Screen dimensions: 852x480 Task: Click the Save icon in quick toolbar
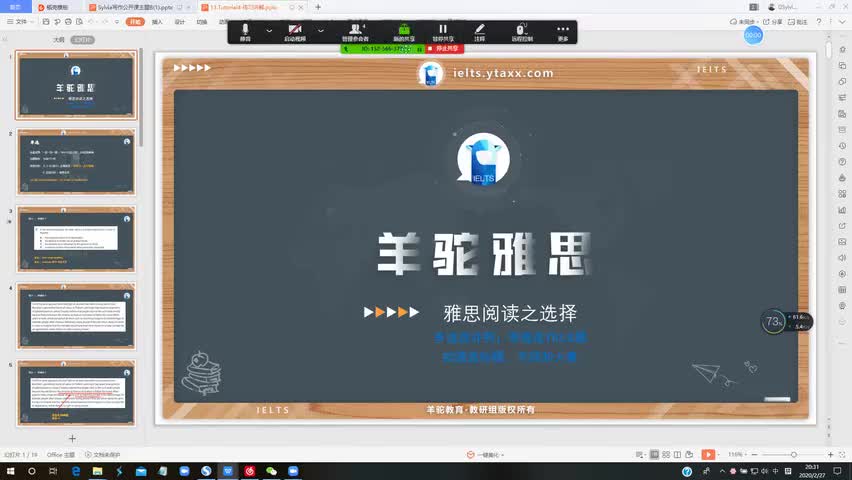pyautogui.click(x=46, y=22)
